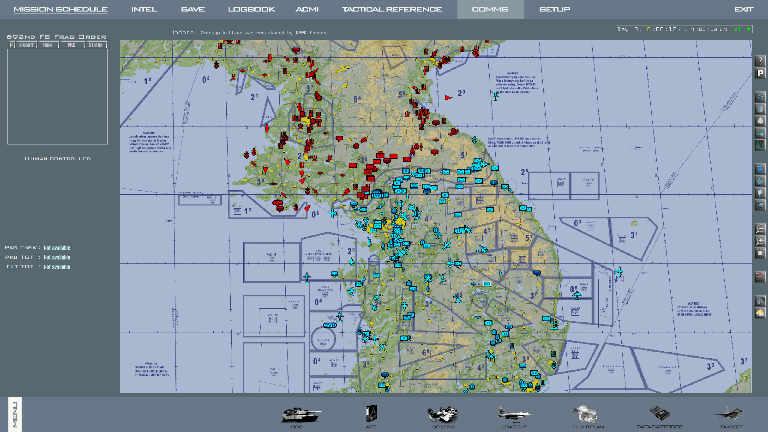Click the red icon on map toolbar
This screenshot has height=432, width=768.
pos(760,277)
